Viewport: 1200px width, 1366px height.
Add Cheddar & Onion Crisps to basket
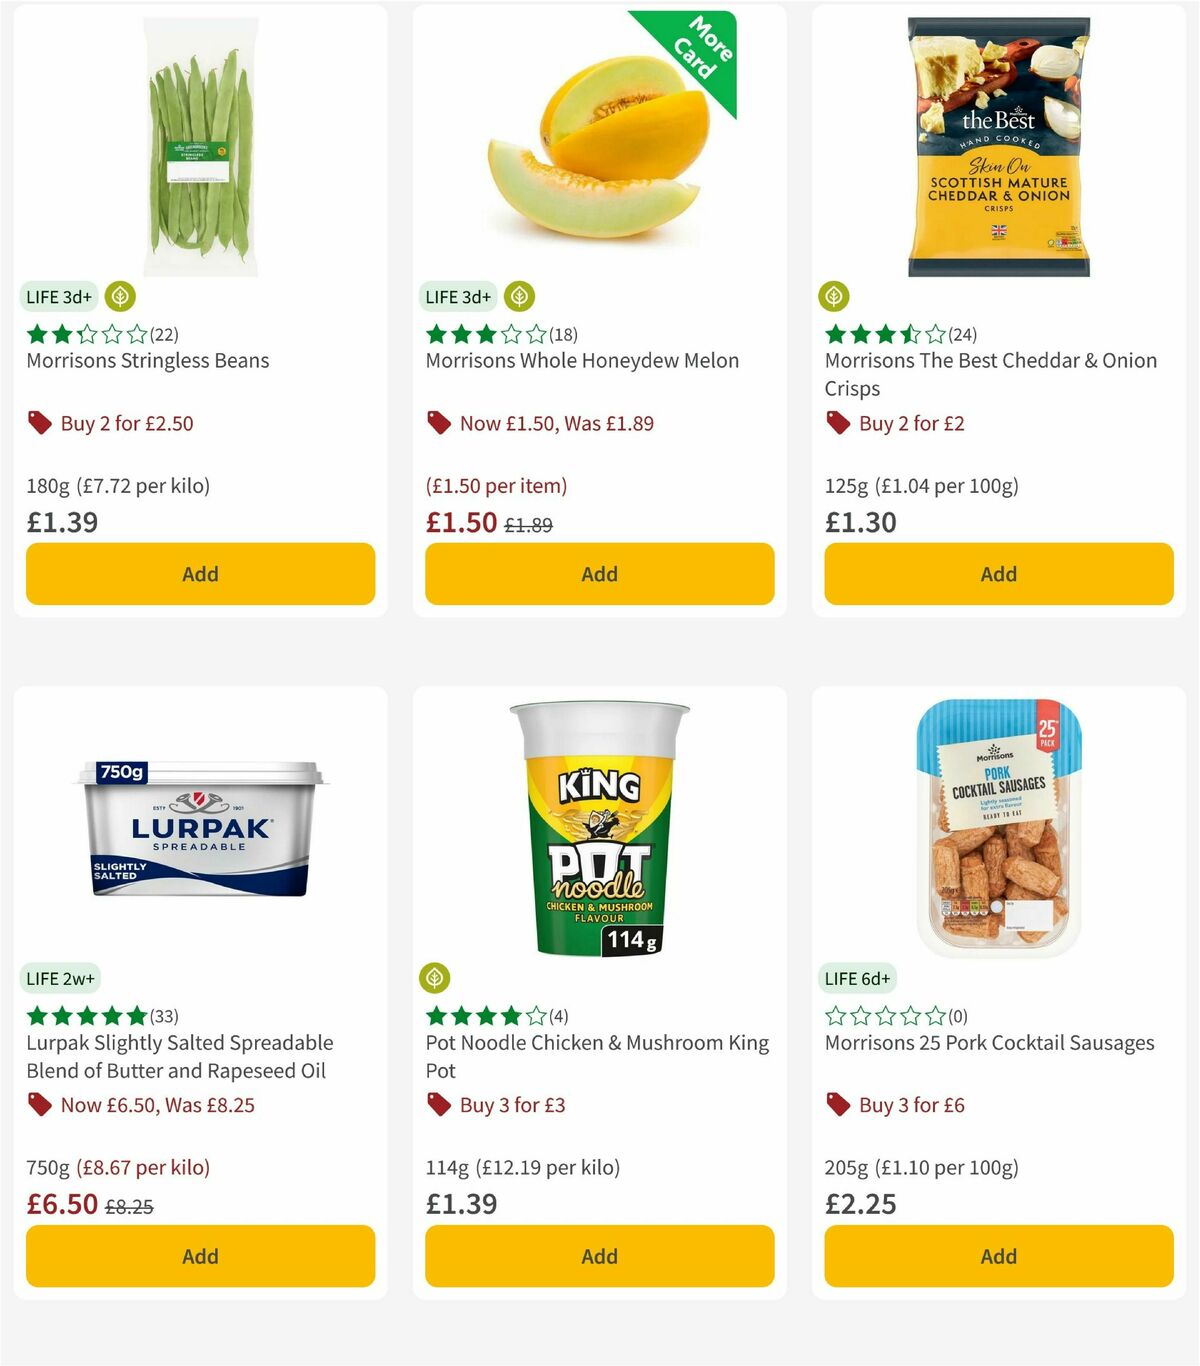(x=998, y=574)
